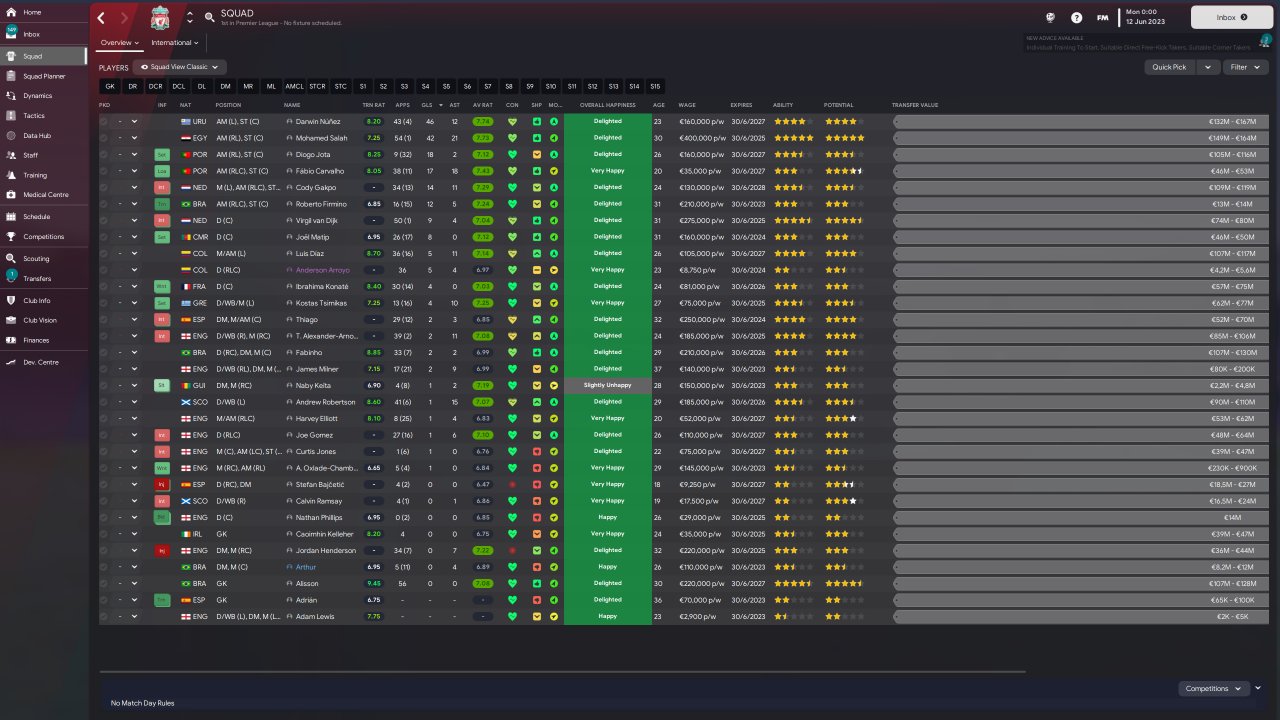Sort by OVERALL HAPPINESS column header
The image size is (1280, 720).
(x=607, y=105)
